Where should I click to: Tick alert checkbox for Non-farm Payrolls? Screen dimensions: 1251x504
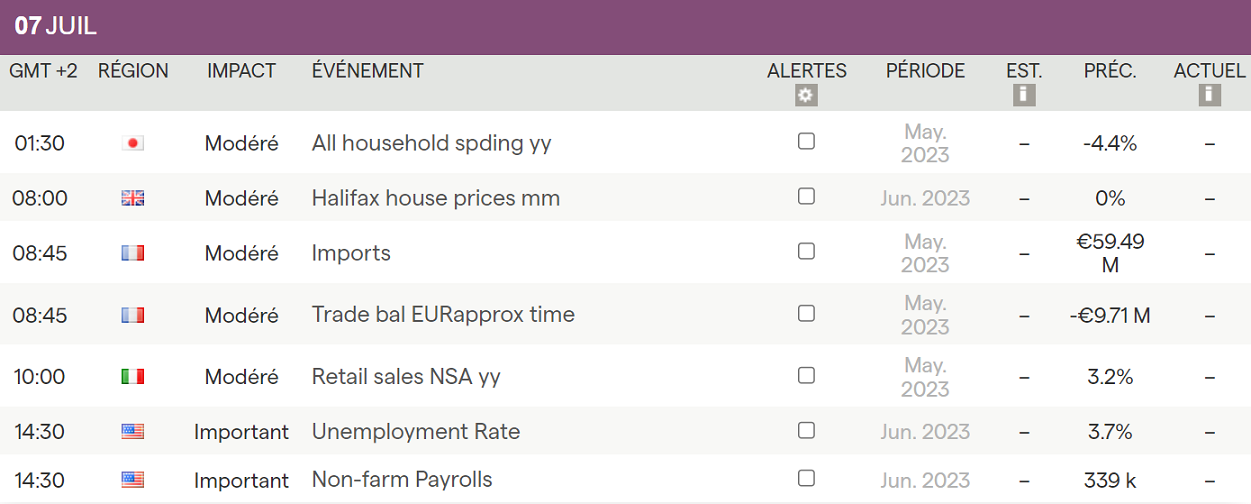coord(806,479)
